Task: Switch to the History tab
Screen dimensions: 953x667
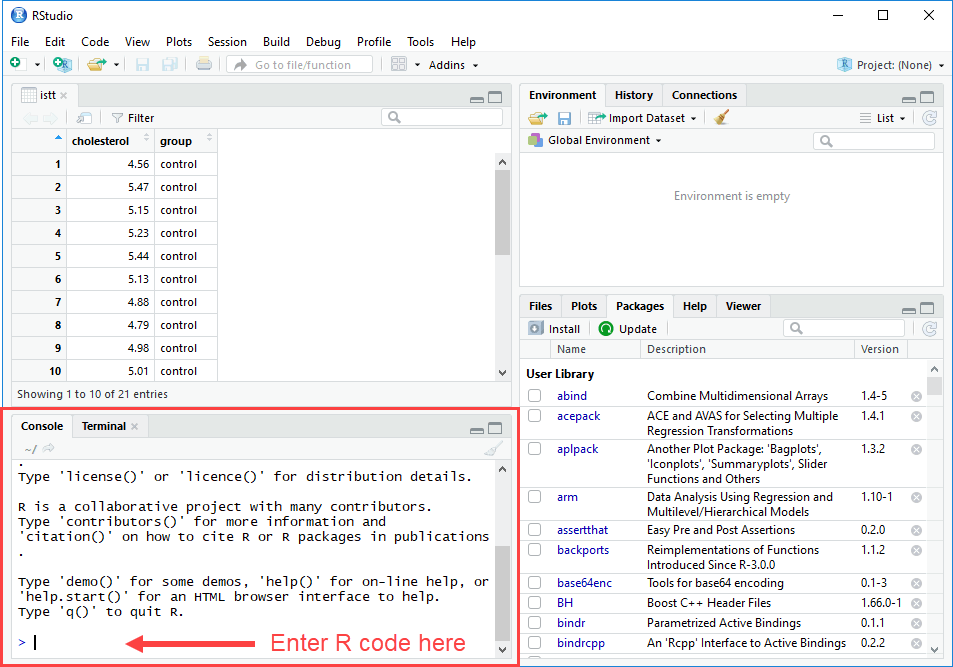Action: [x=633, y=94]
